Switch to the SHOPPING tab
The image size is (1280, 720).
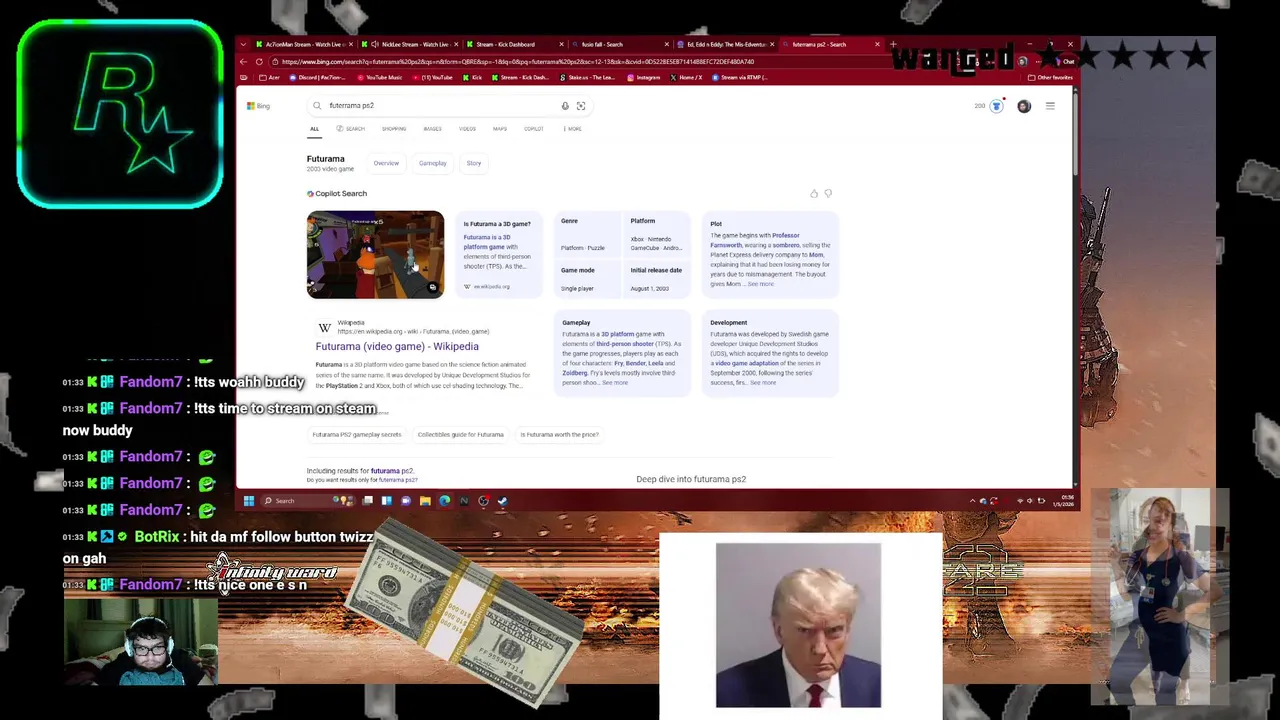pos(394,129)
